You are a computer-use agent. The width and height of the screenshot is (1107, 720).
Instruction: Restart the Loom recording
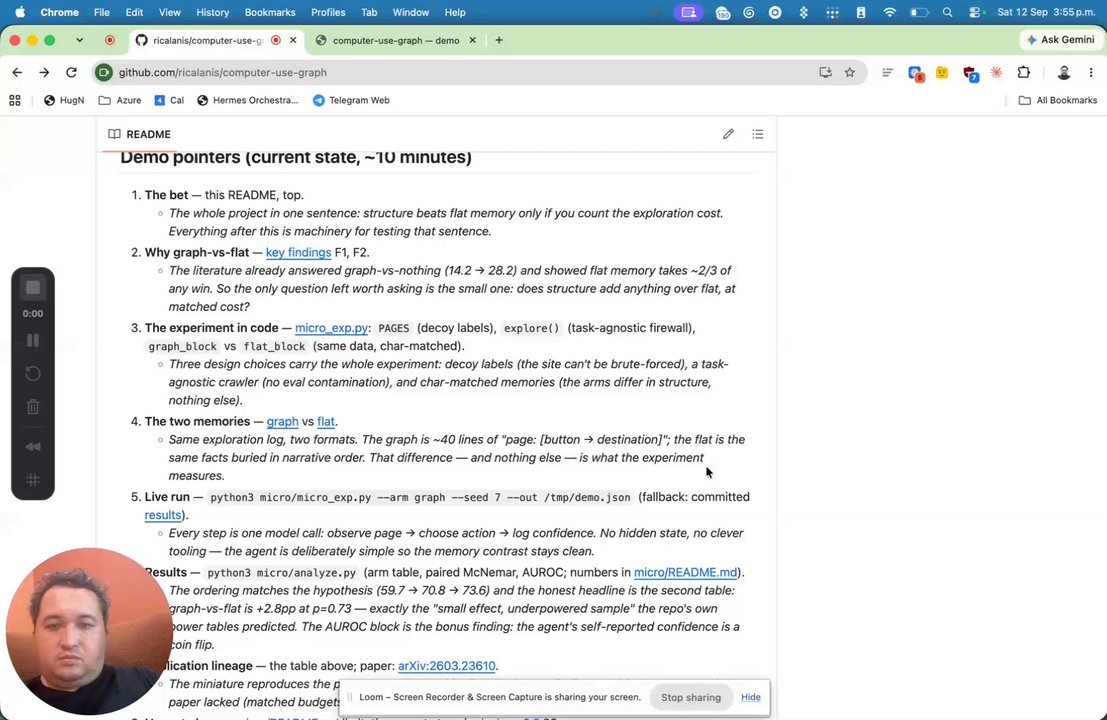pos(32,373)
